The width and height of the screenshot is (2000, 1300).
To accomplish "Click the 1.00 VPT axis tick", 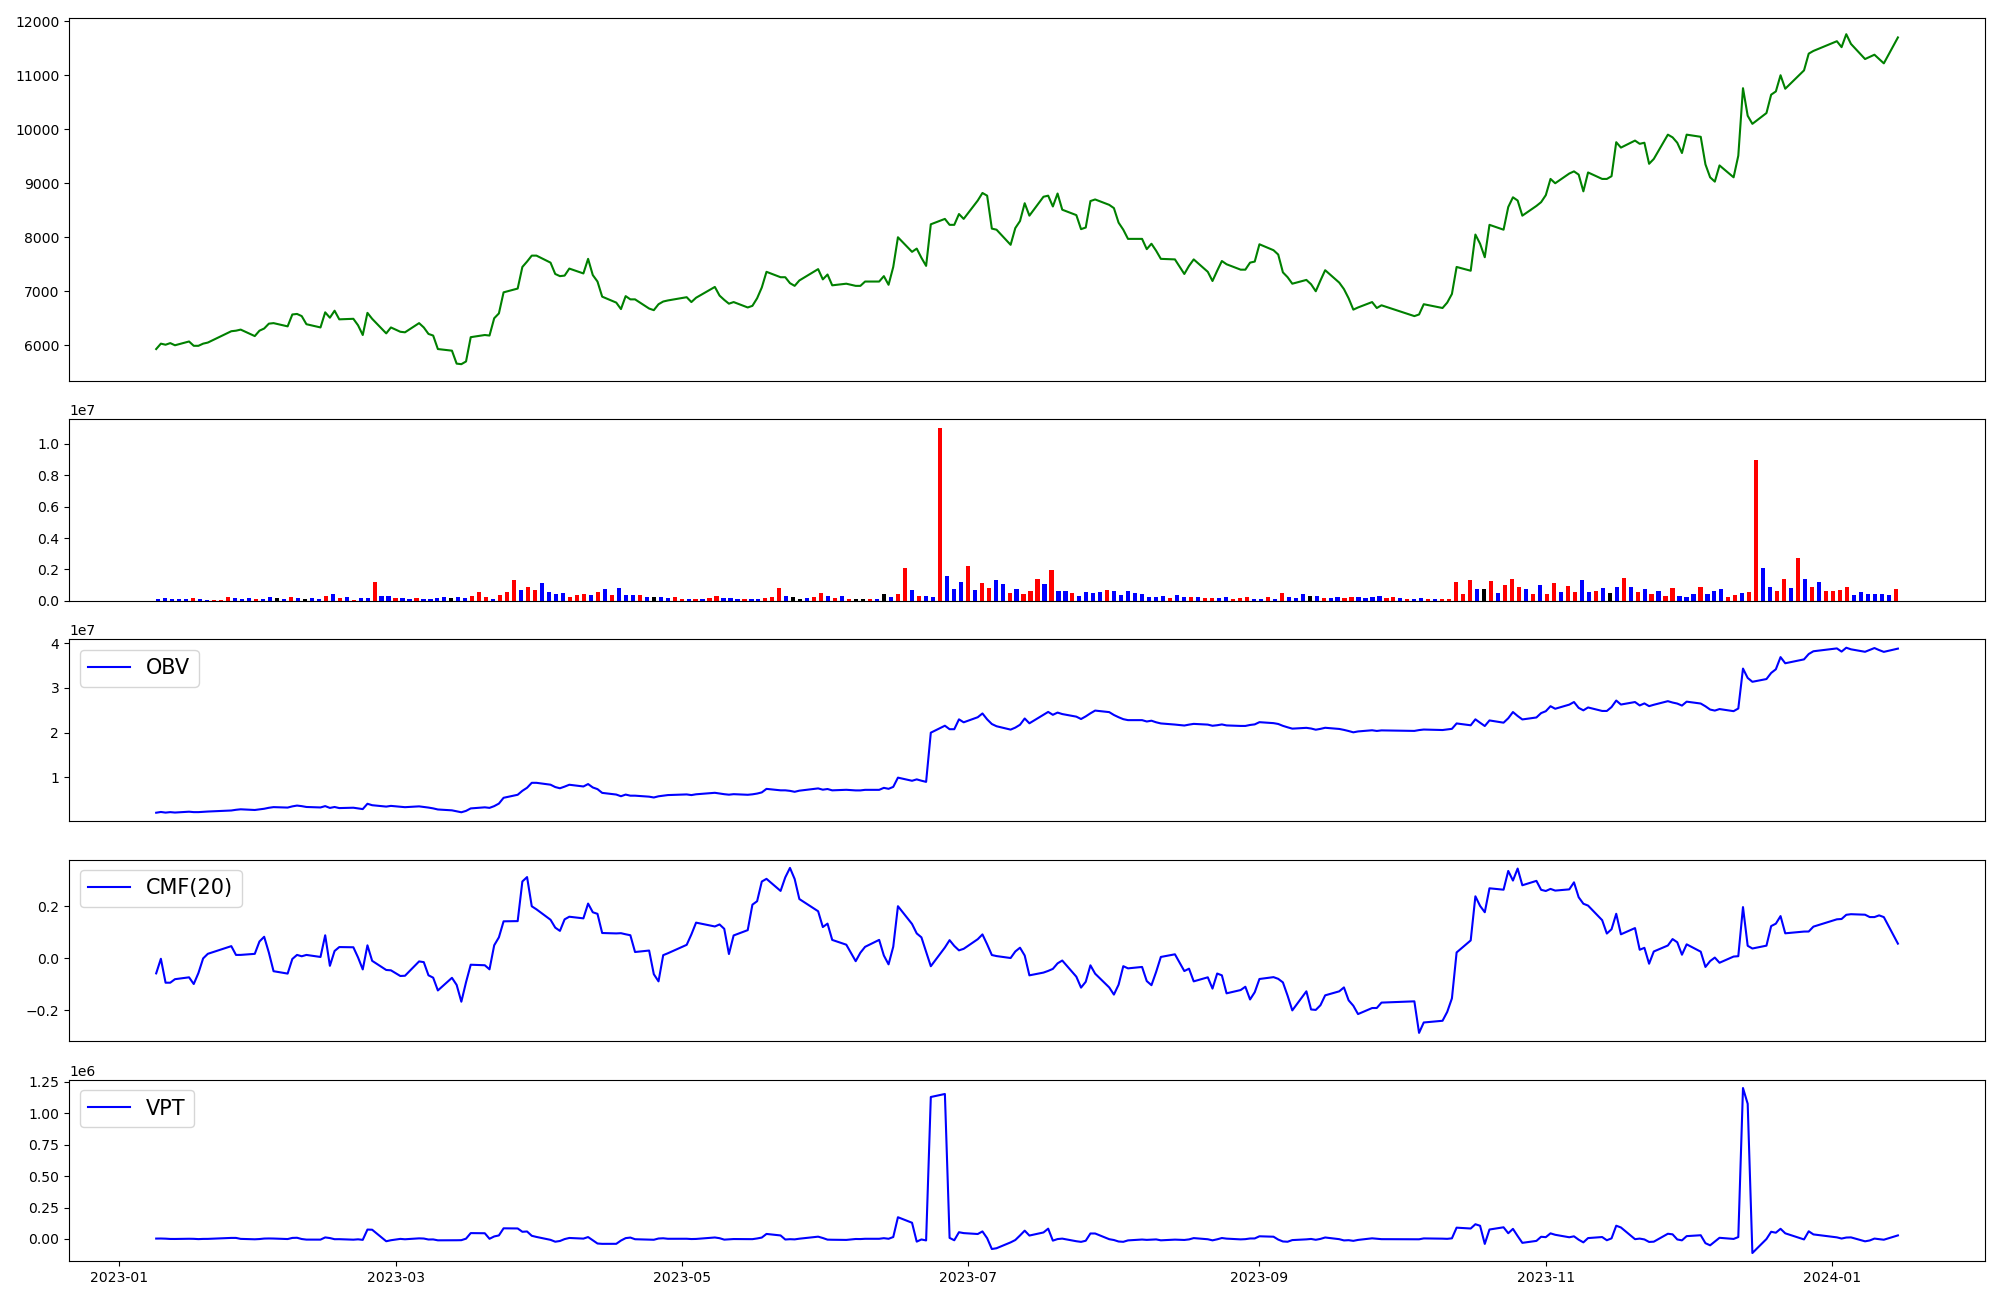I will (43, 1114).
